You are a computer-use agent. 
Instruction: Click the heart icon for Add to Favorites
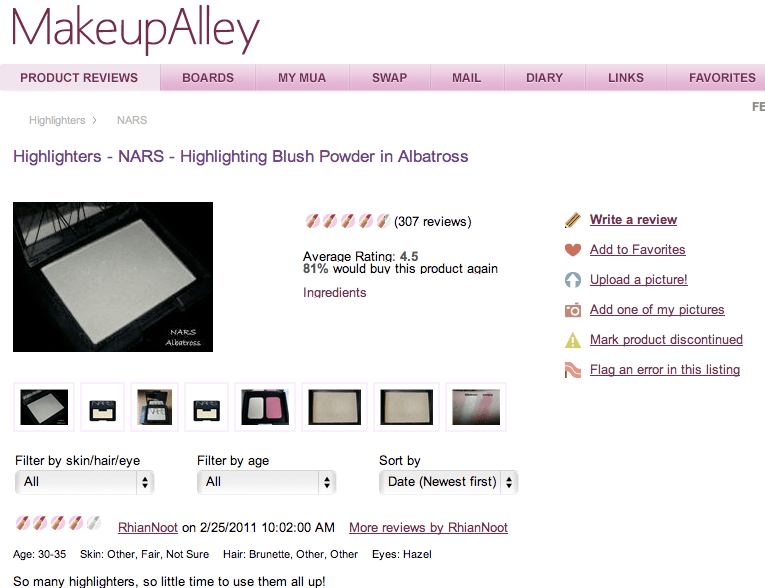(x=573, y=250)
